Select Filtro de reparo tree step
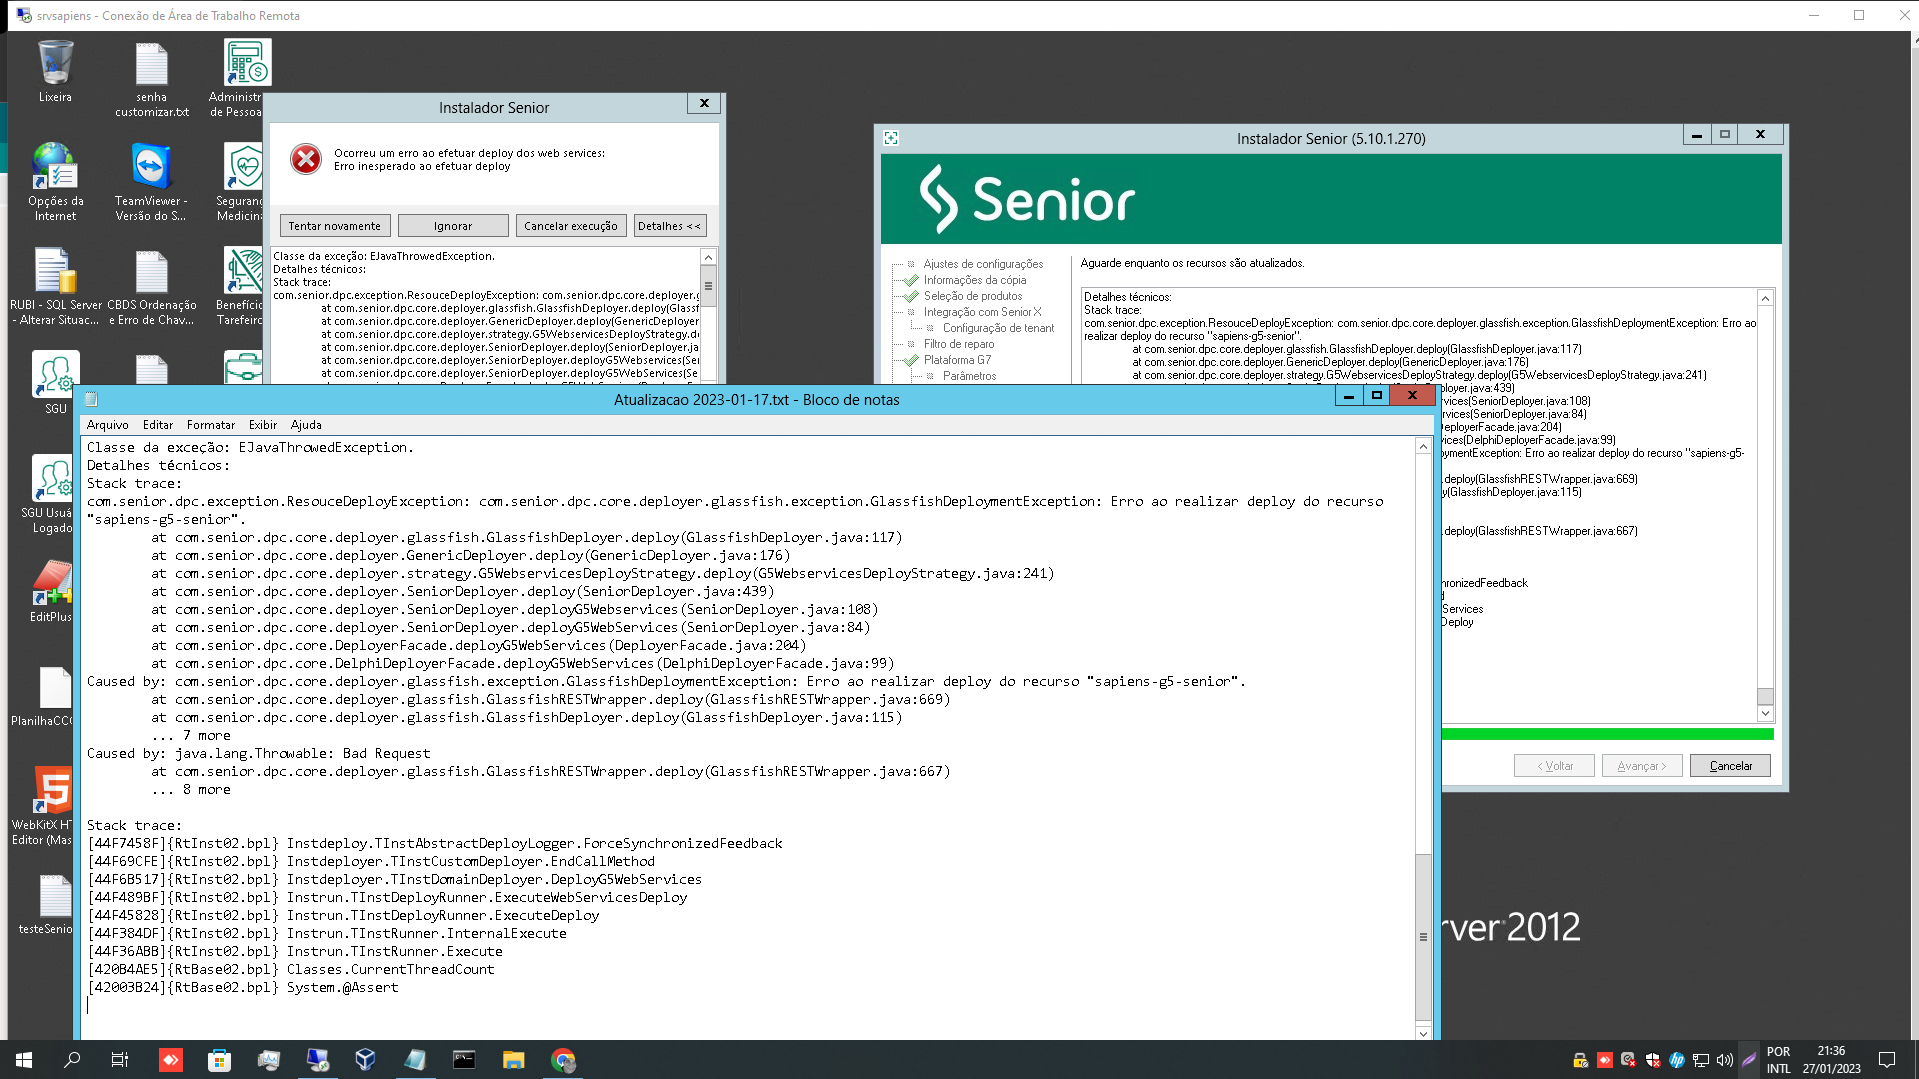1919x1079 pixels. click(x=959, y=344)
